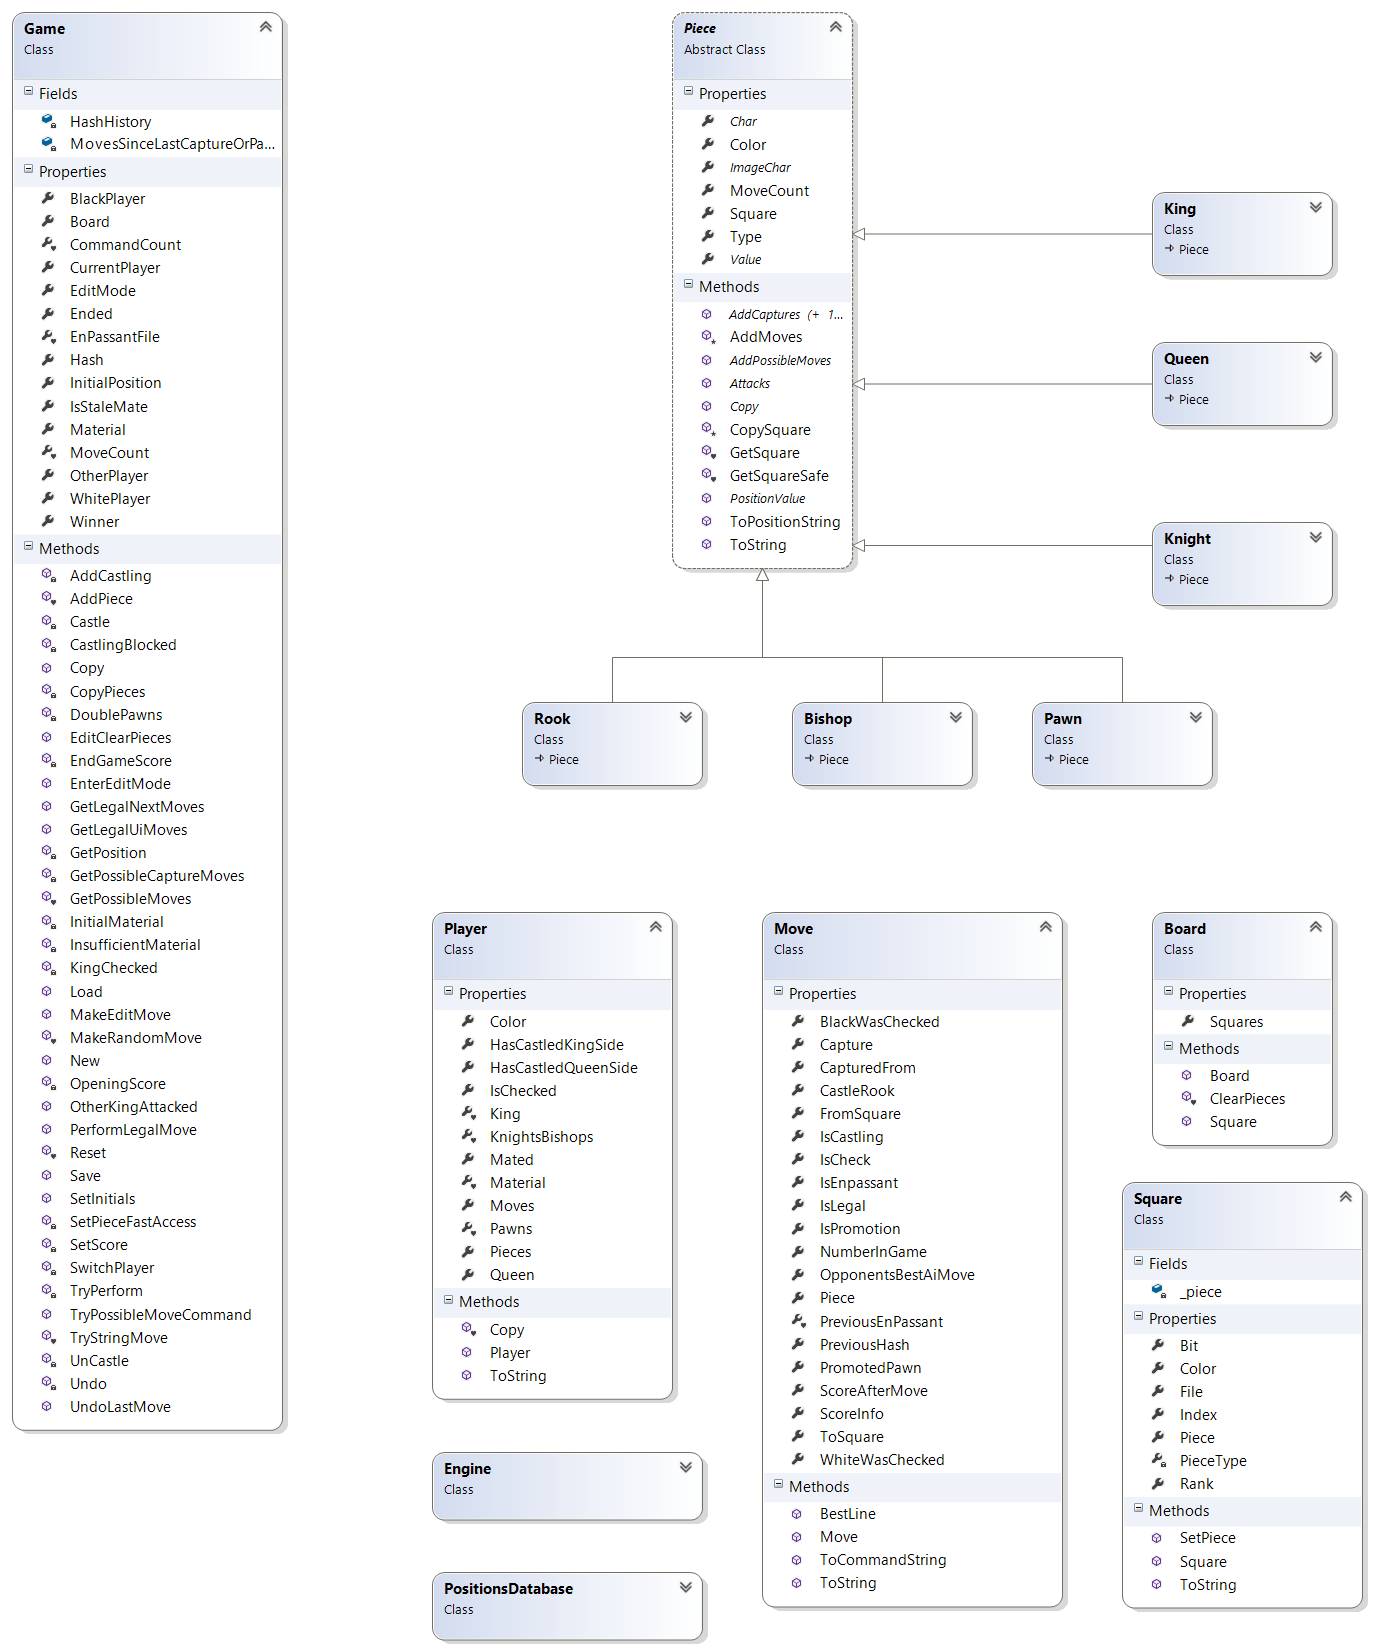
Task: Click the PerformLegalMove method icon
Action: 47,1130
